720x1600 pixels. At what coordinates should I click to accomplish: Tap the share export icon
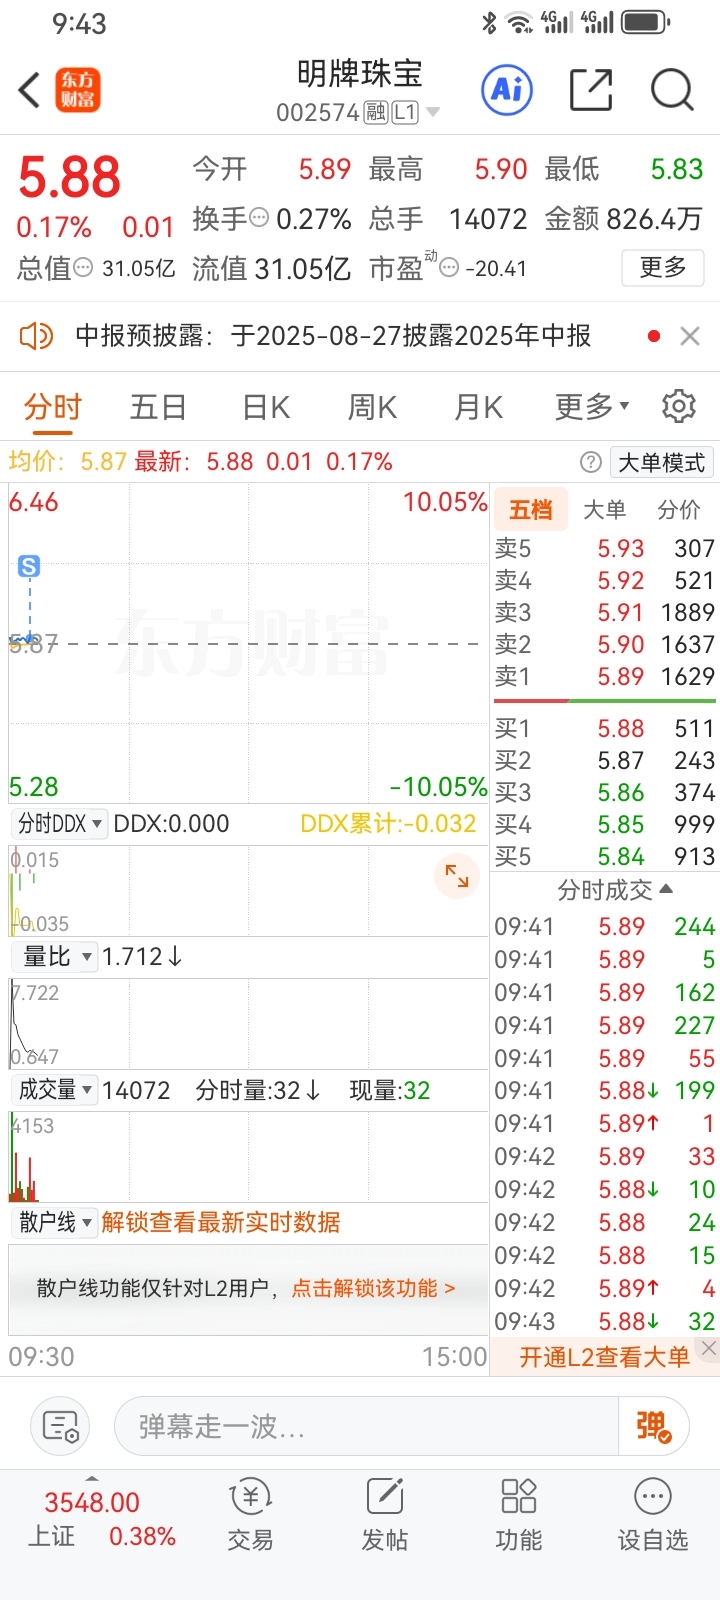point(591,90)
